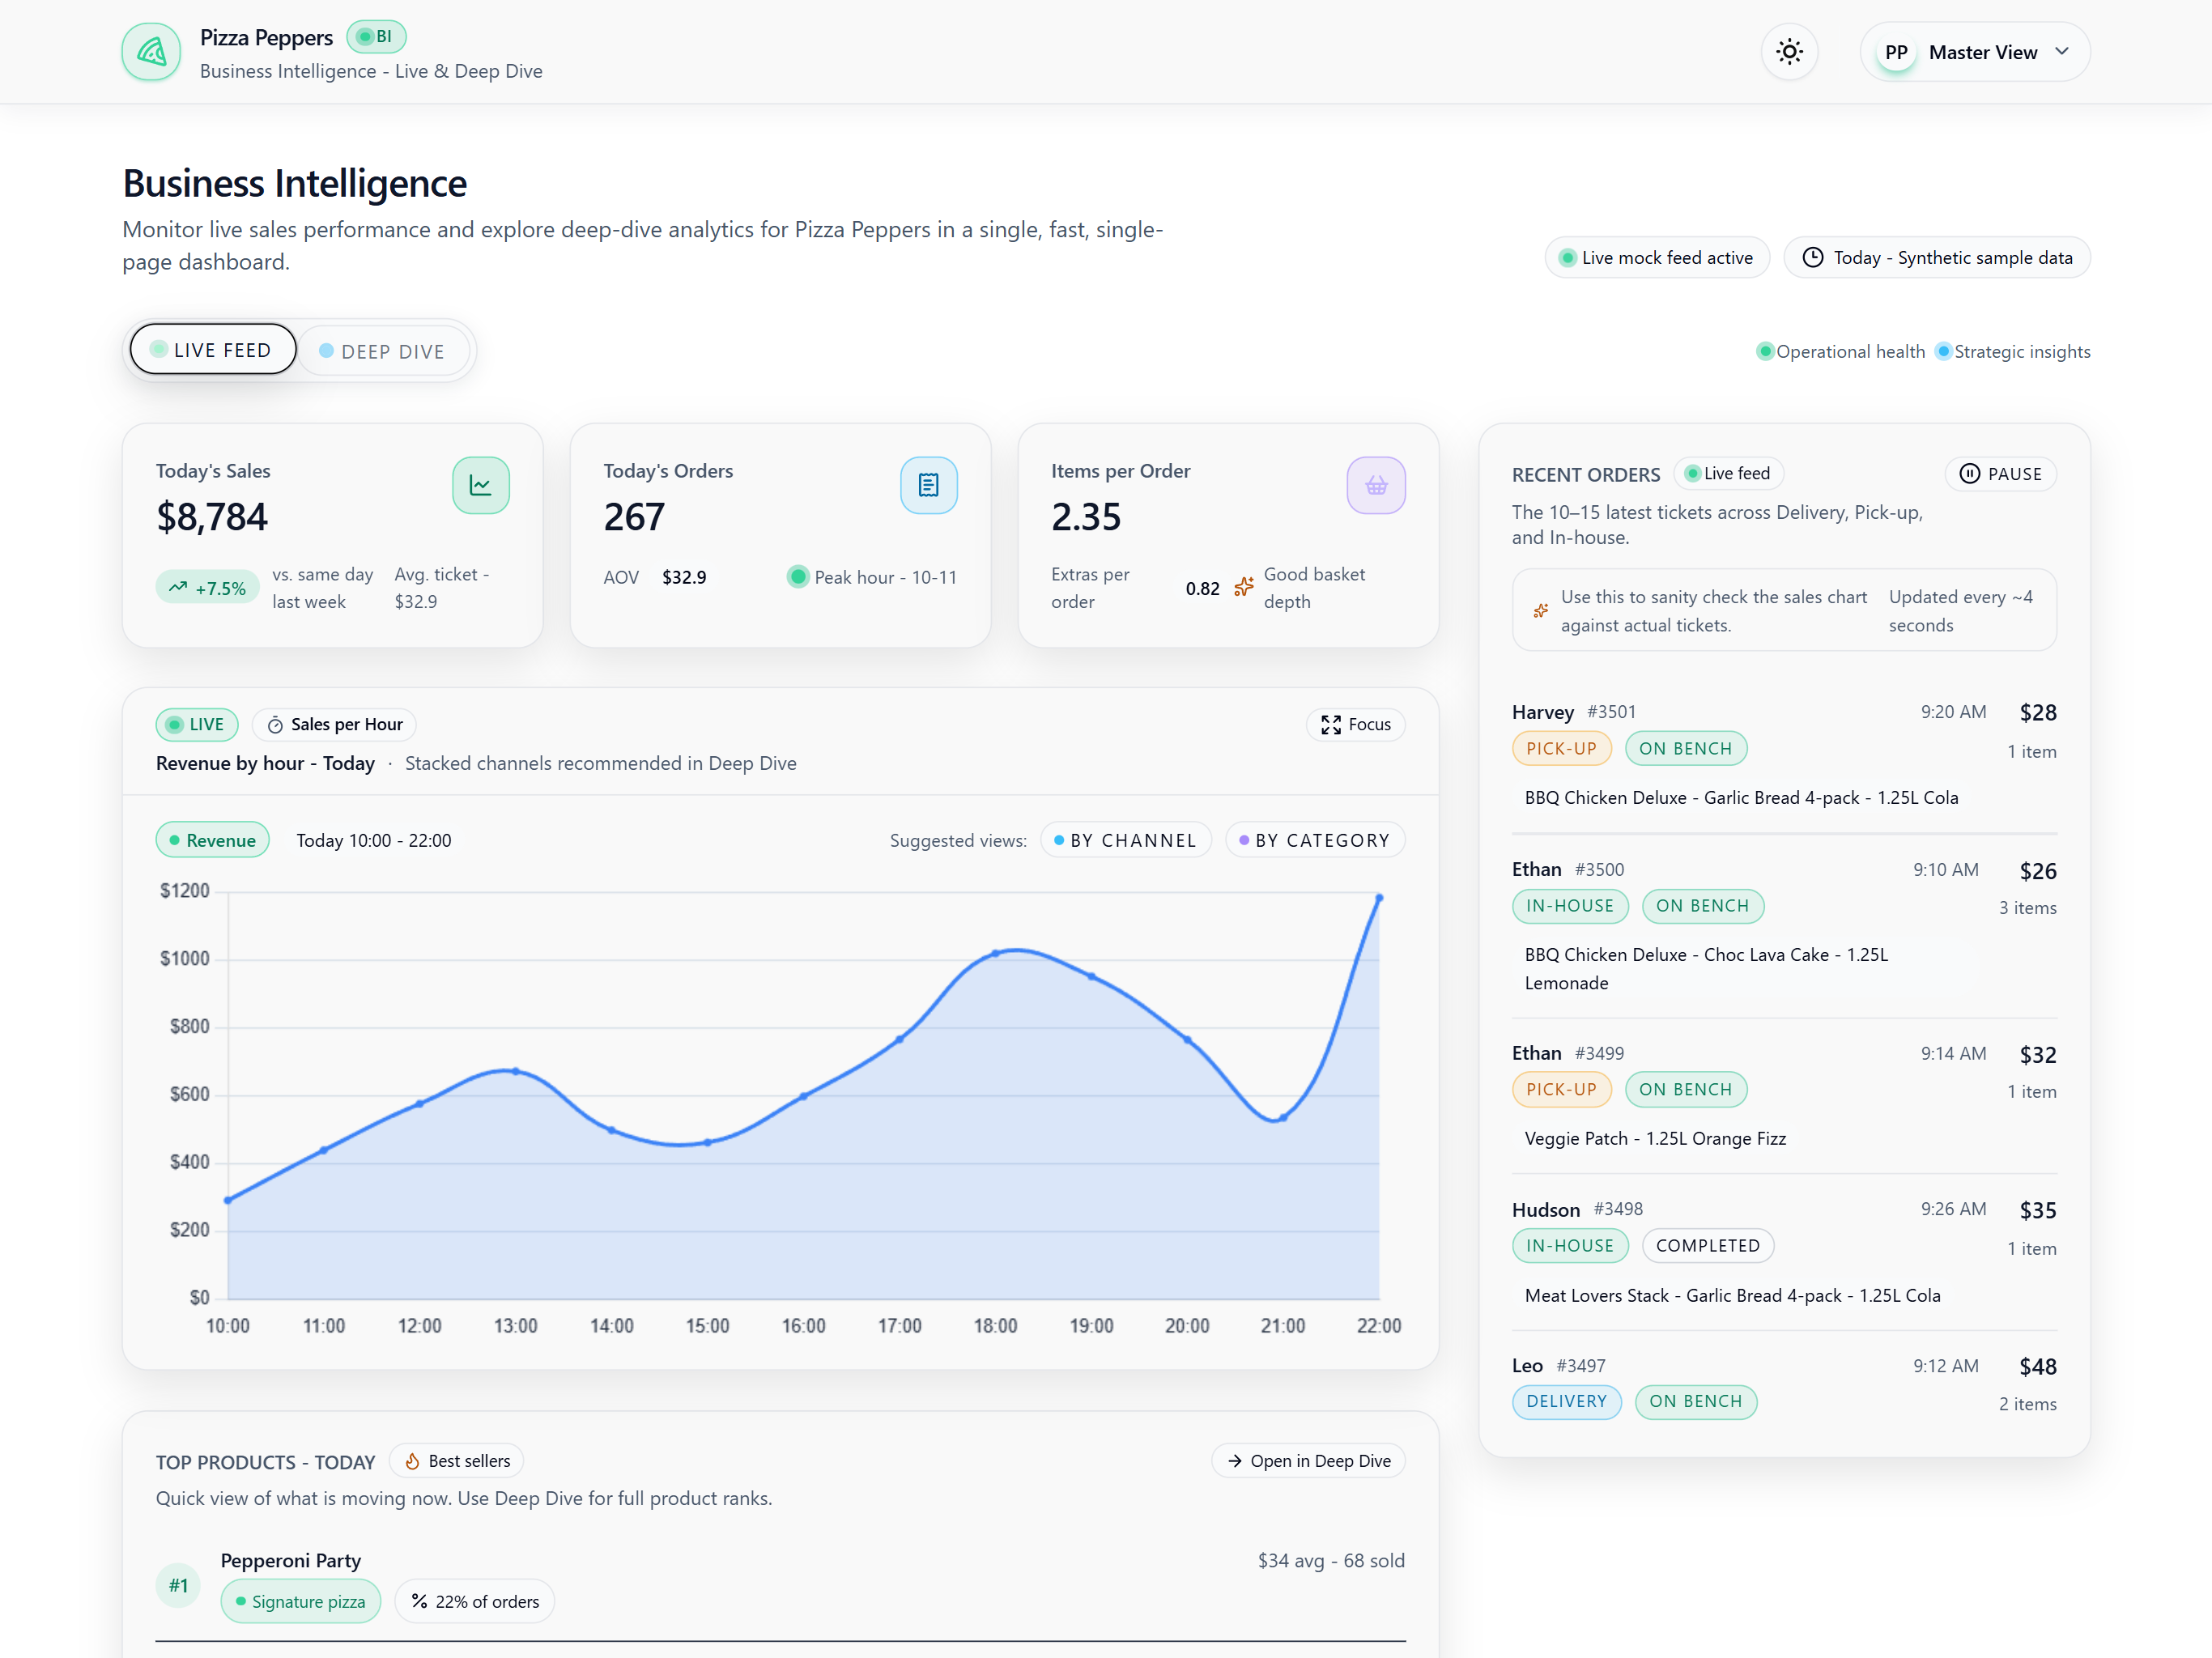Pause the recent orders live feed
Screen dimensions: 2212x1658
click(x=2000, y=474)
